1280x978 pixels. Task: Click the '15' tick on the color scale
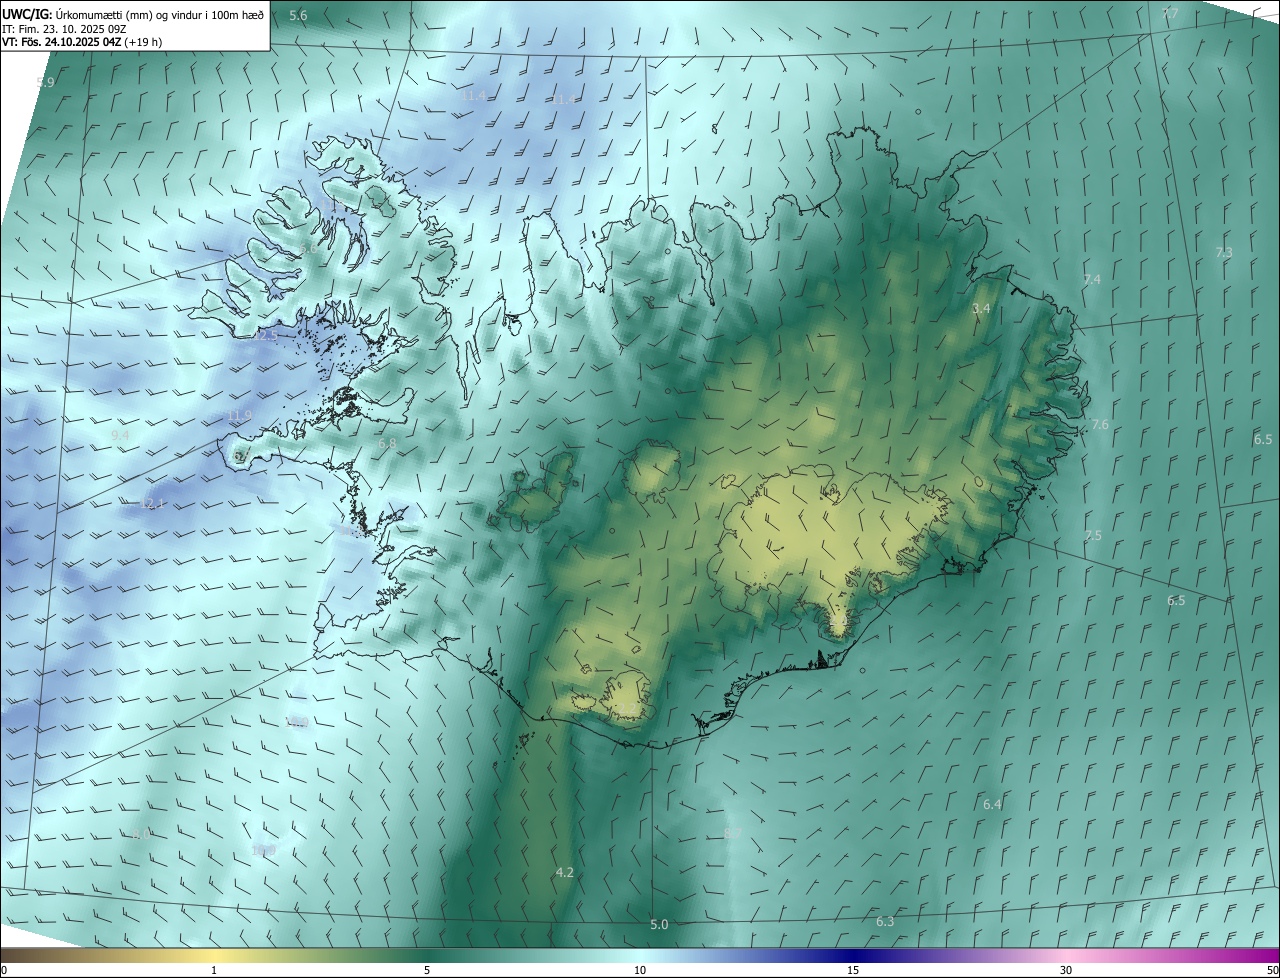(853, 970)
